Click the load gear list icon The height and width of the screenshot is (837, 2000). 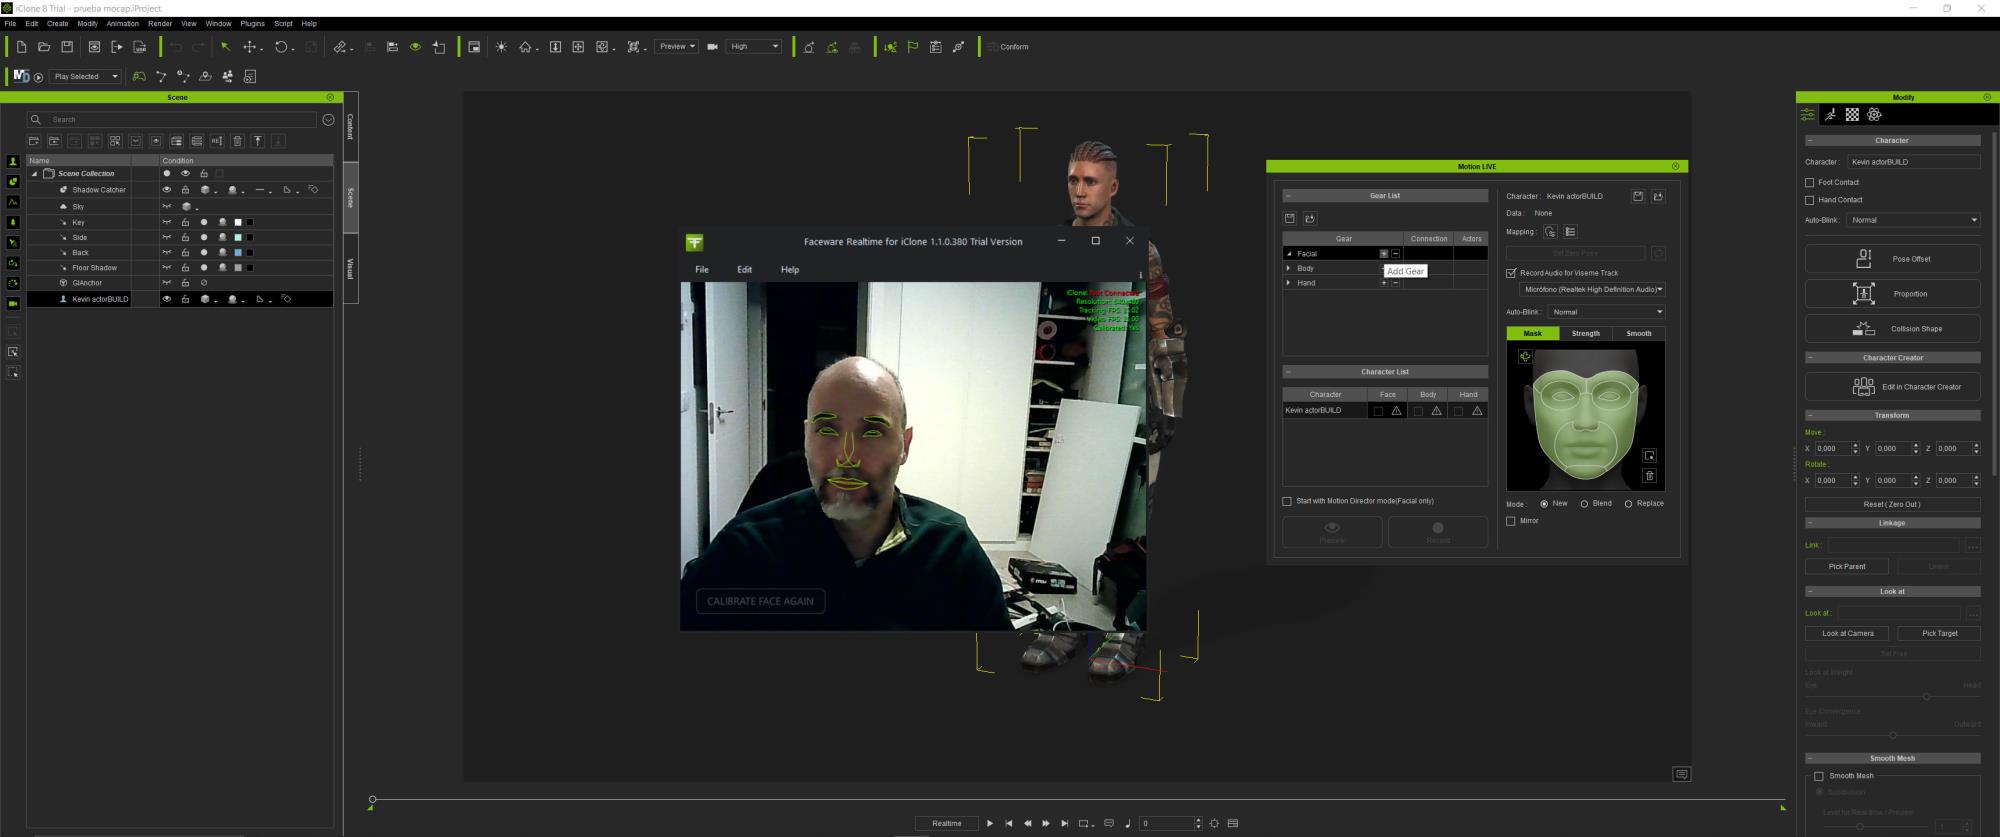(1310, 218)
